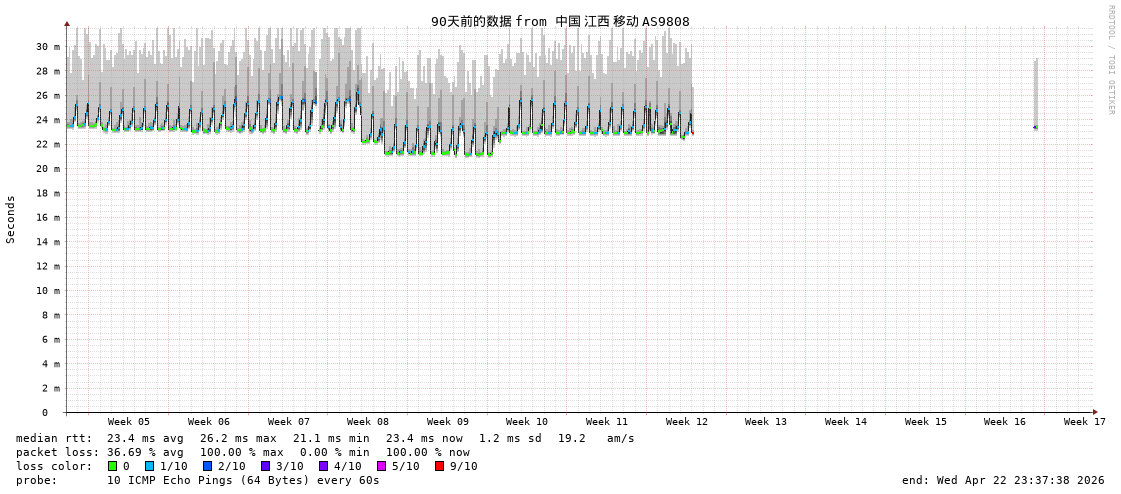Image resolution: width=1121 pixels, height=494 pixels.
Task: Select the blue 2/10 loss swatch
Action: [207, 466]
